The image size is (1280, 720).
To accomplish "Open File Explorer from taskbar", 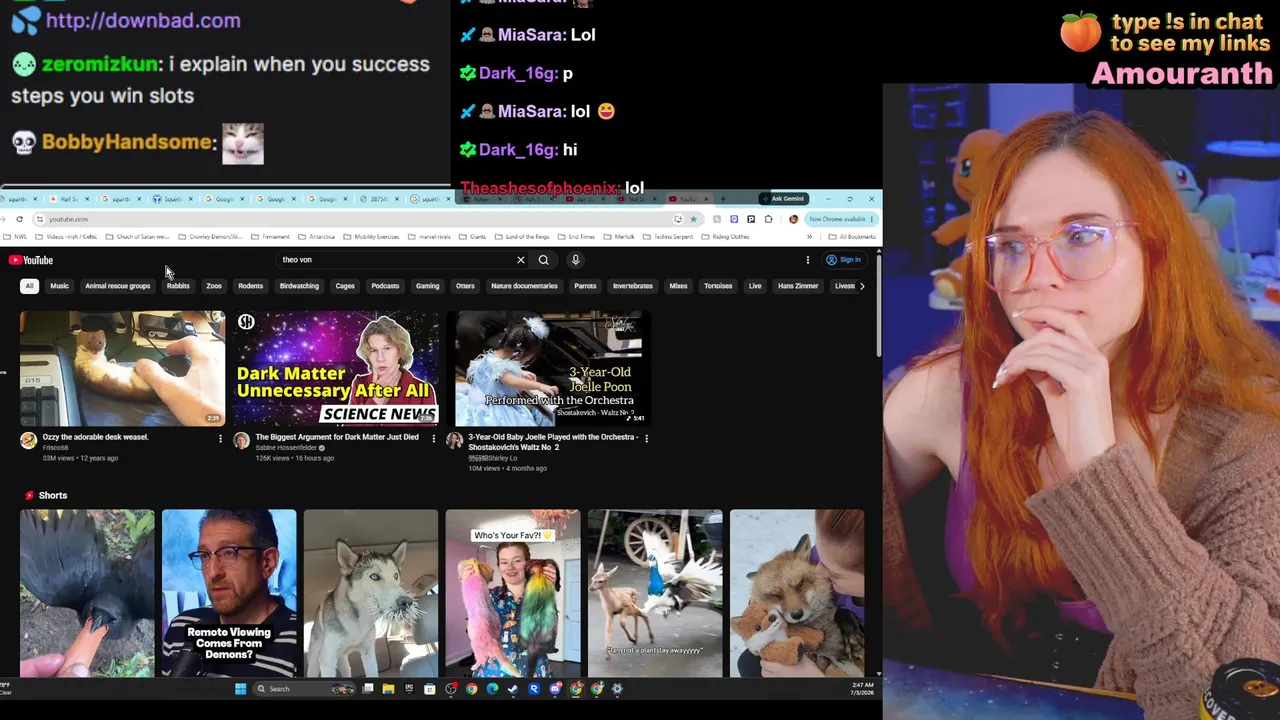I will pos(388,689).
